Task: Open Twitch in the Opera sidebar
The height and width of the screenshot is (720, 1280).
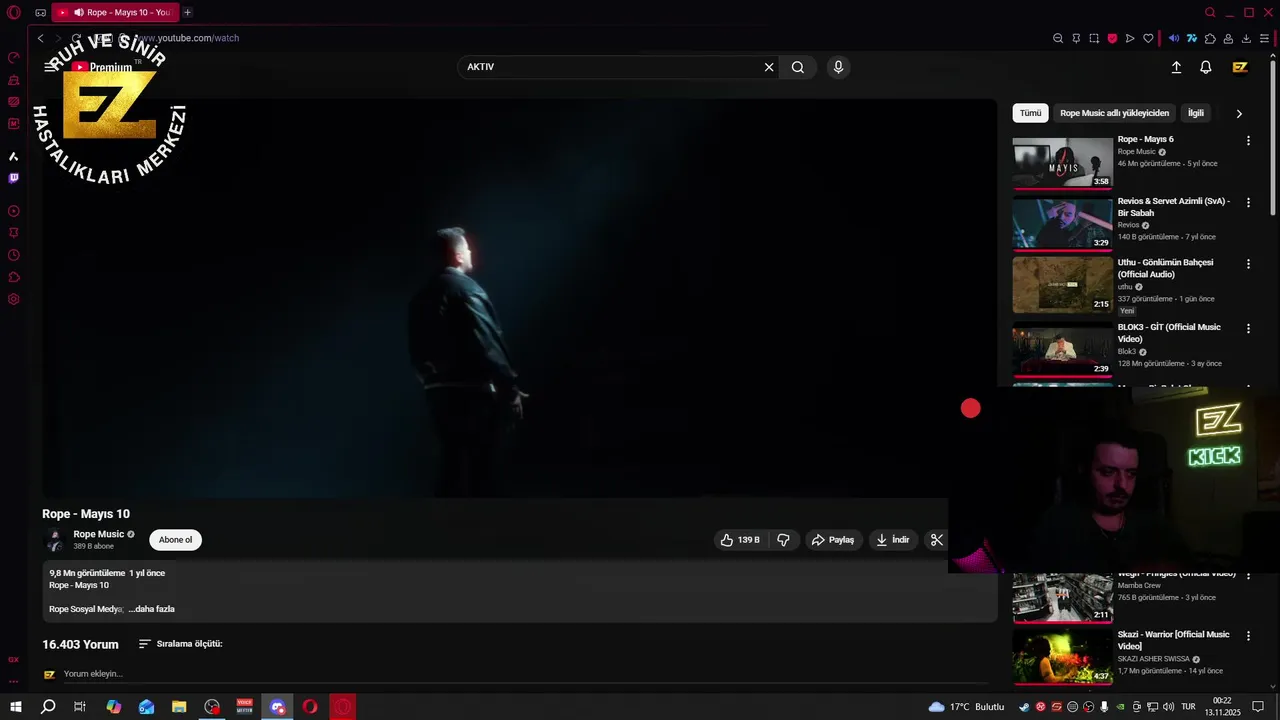Action: 14,178
